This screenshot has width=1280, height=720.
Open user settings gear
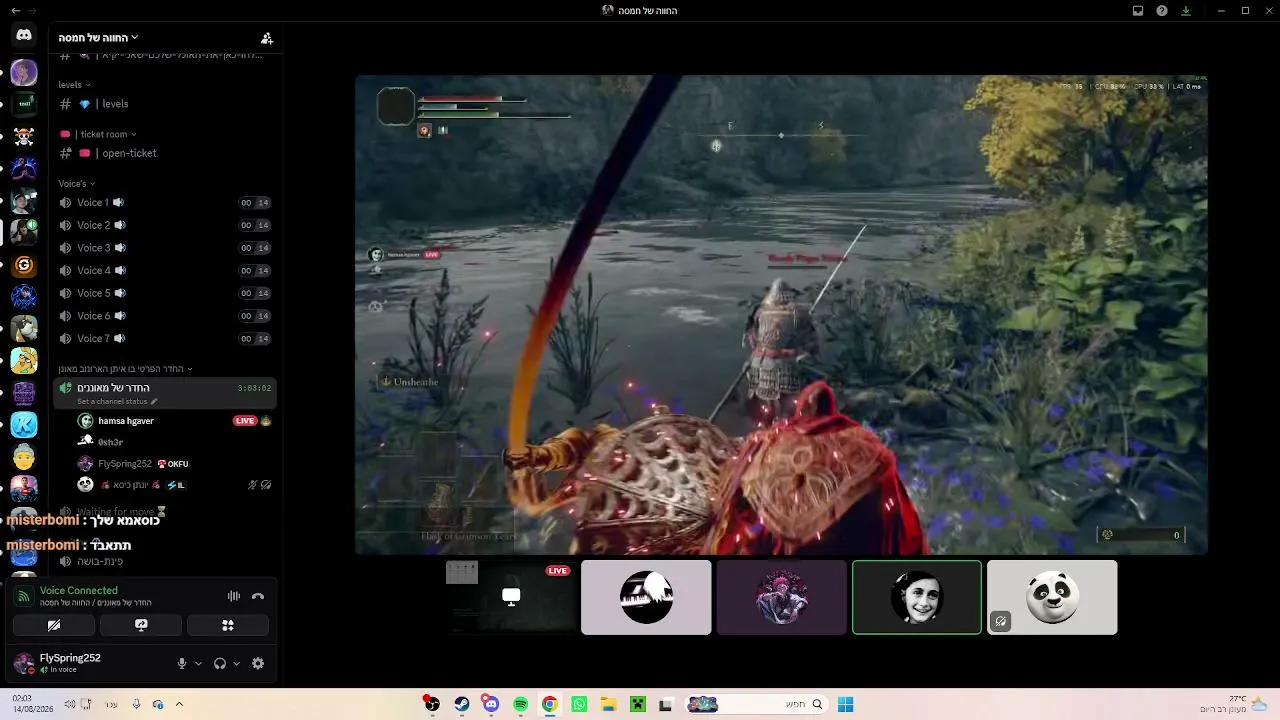pyautogui.click(x=258, y=663)
